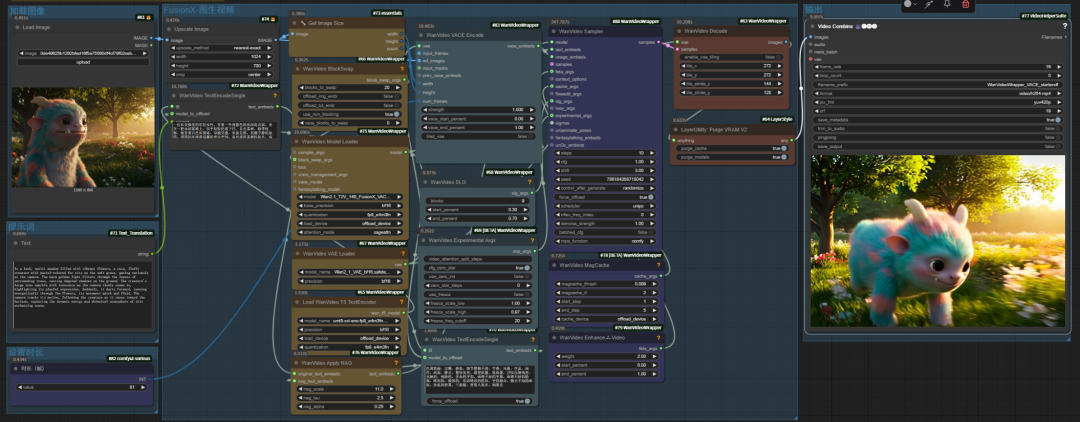Open cache_device dropdown in WanVideo MagCache

coord(605,319)
